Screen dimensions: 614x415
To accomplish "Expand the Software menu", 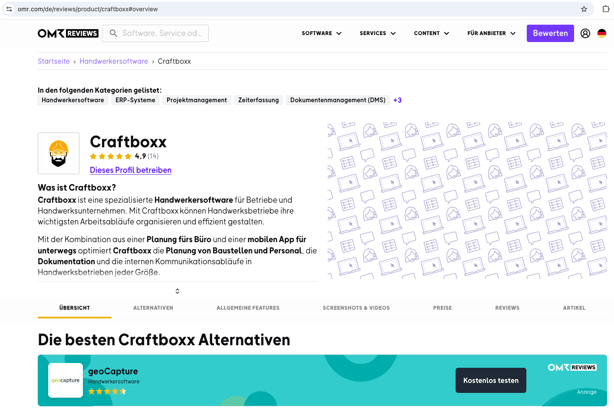I will (321, 33).
